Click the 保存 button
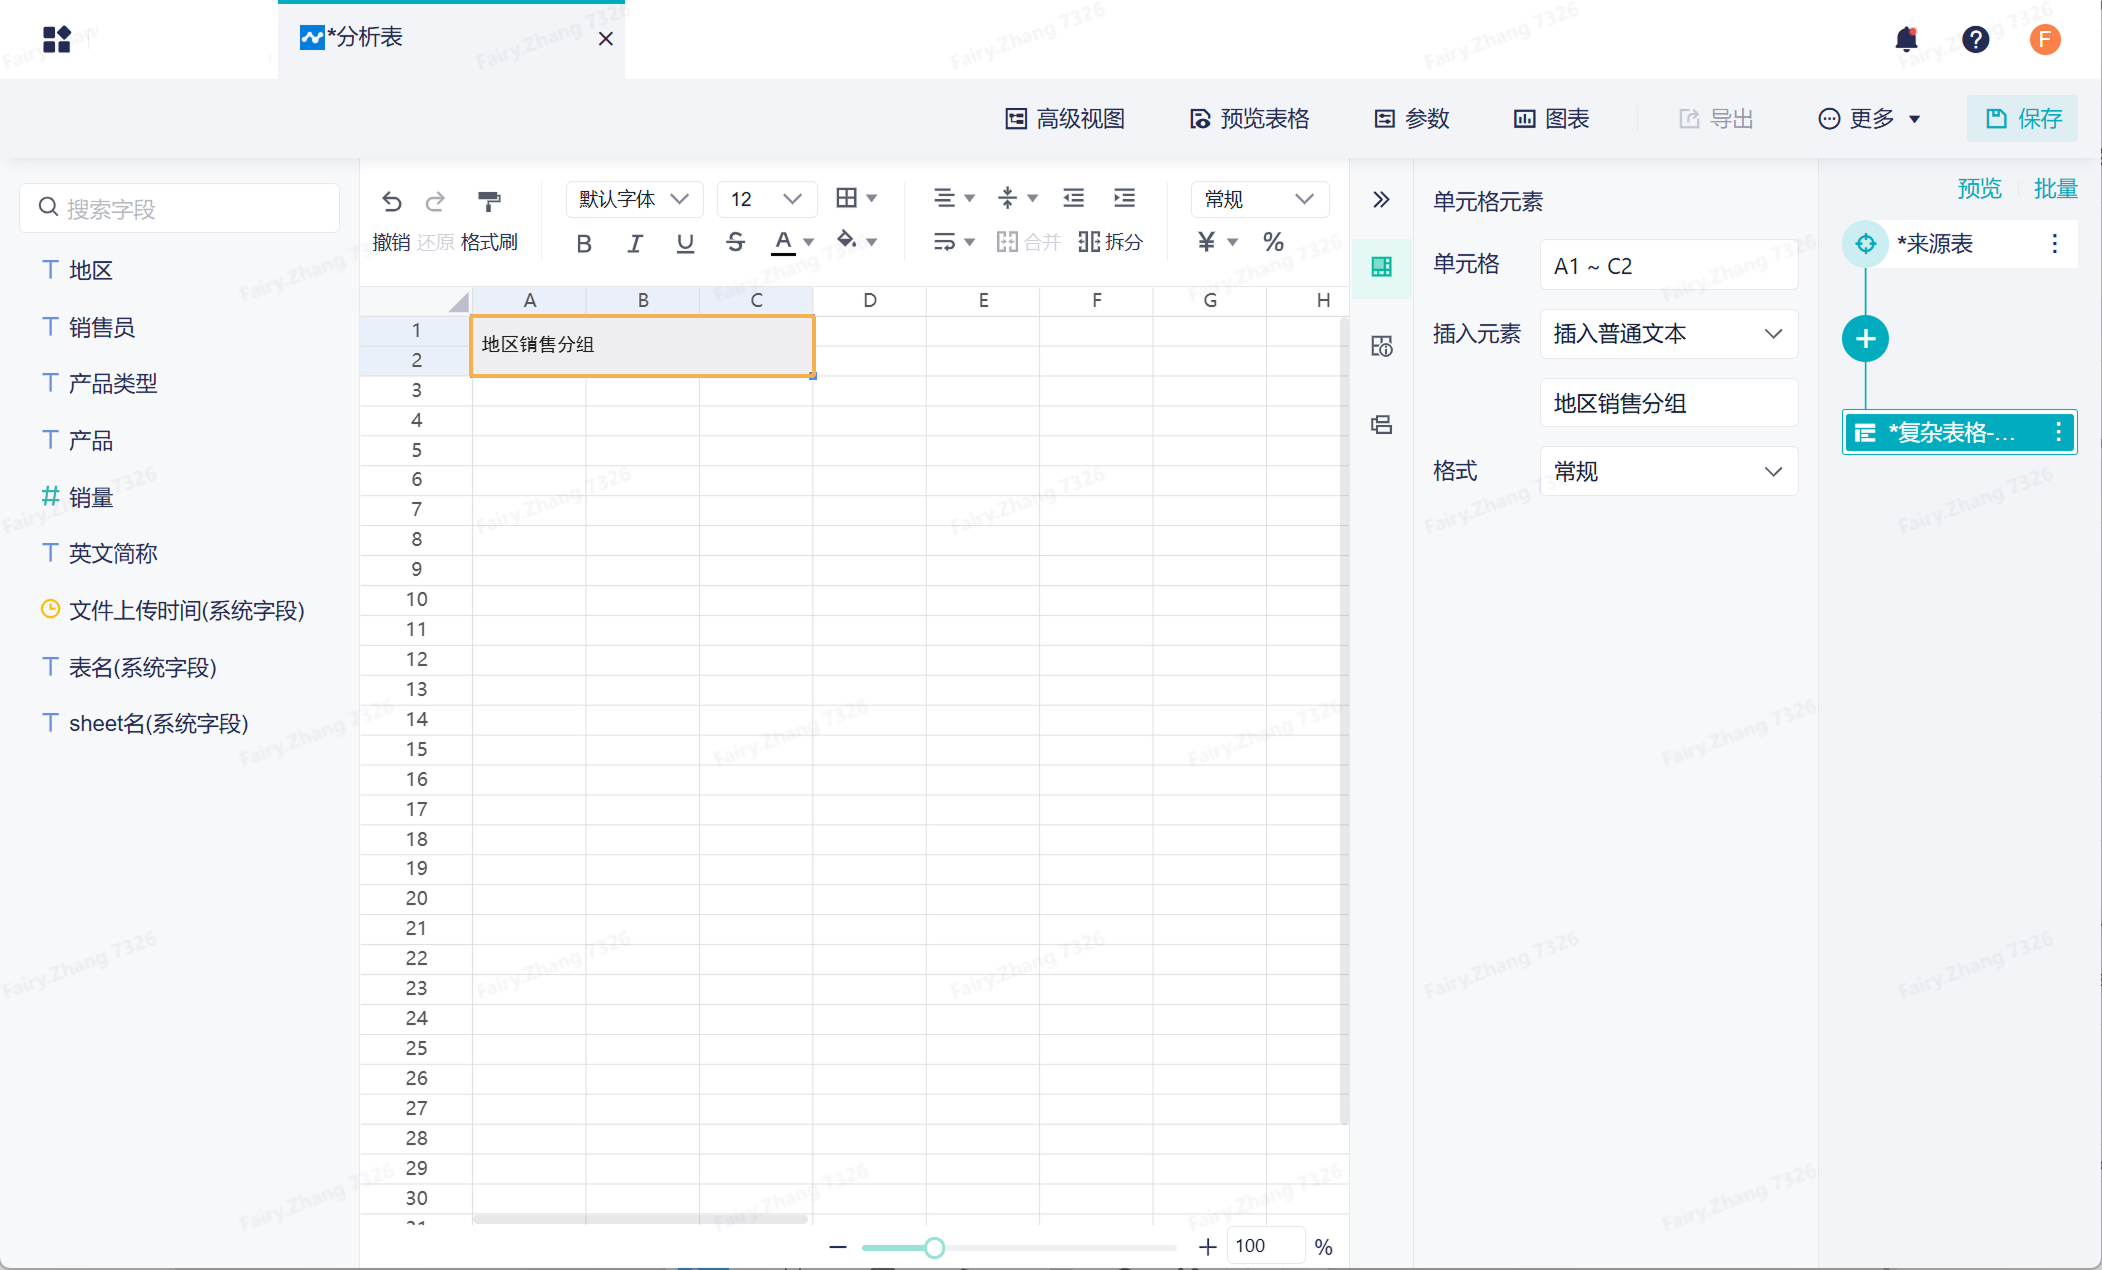The height and width of the screenshot is (1270, 2102). pyautogui.click(x=2023, y=119)
